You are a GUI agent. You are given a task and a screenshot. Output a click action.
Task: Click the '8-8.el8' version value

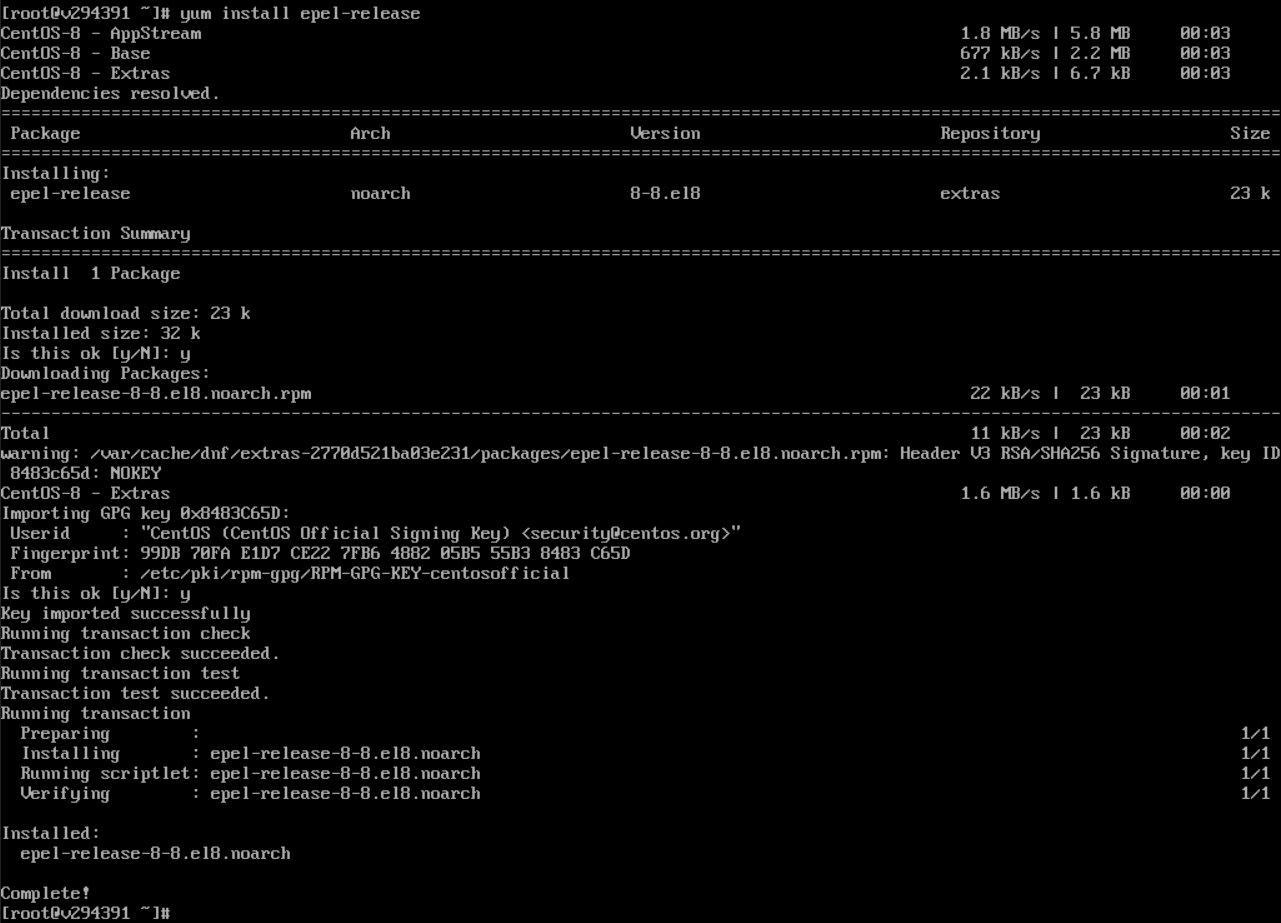pyautogui.click(x=665, y=193)
